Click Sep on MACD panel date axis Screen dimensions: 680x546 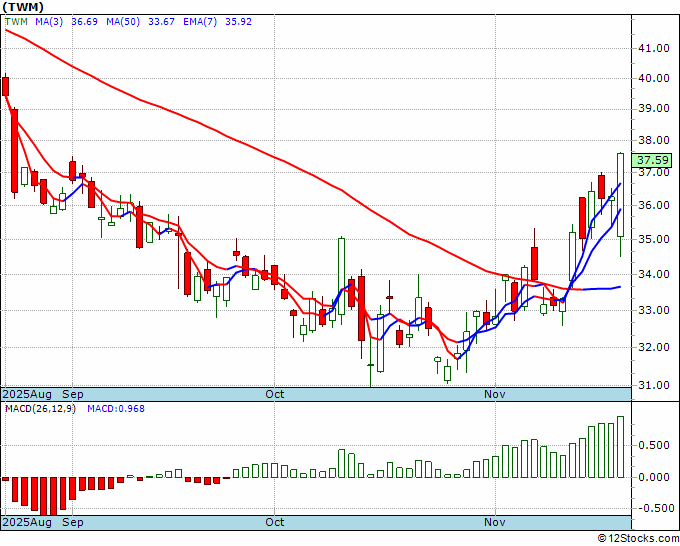[73, 522]
